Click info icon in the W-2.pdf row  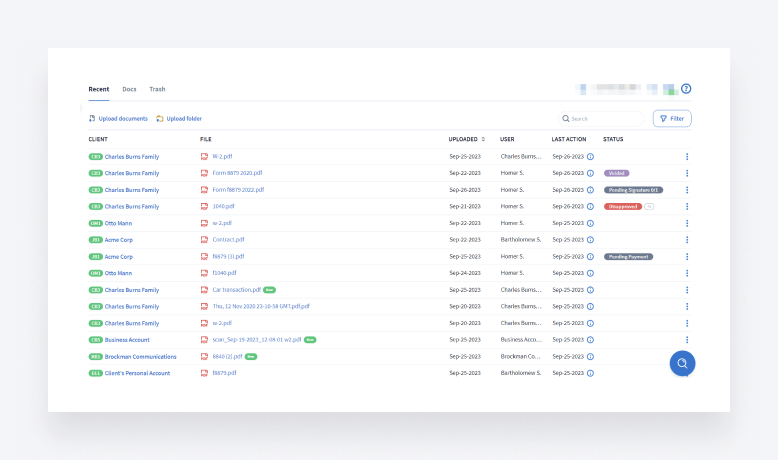tap(590, 156)
